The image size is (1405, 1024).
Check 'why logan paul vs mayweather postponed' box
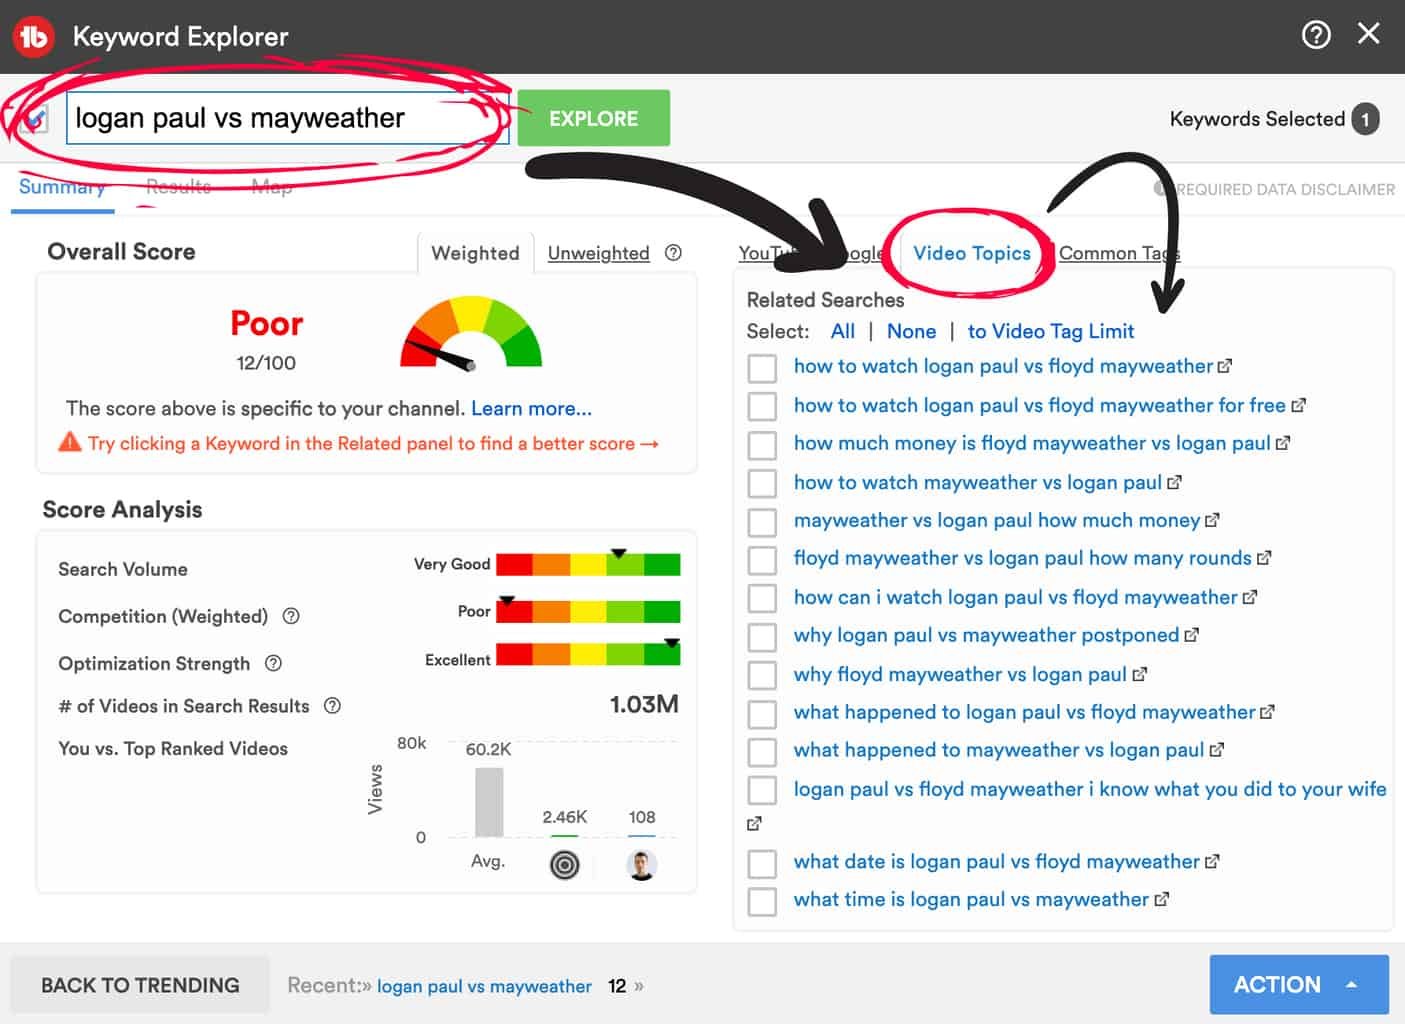pyautogui.click(x=762, y=636)
